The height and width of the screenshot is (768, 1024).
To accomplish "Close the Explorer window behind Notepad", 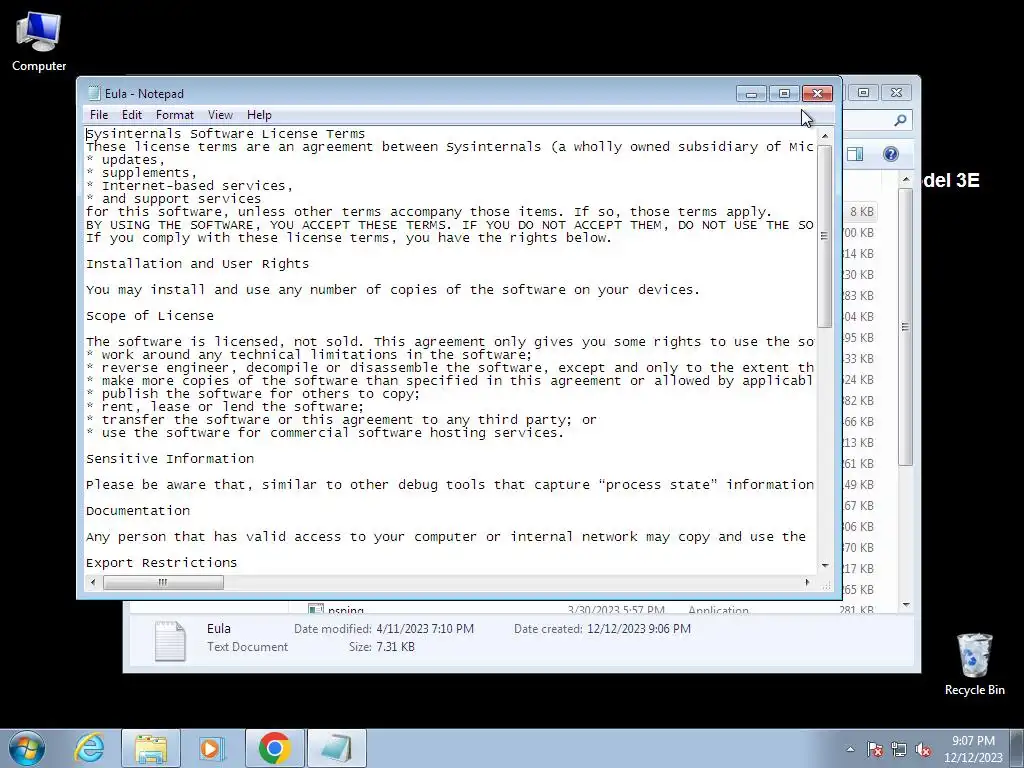I will [897, 93].
